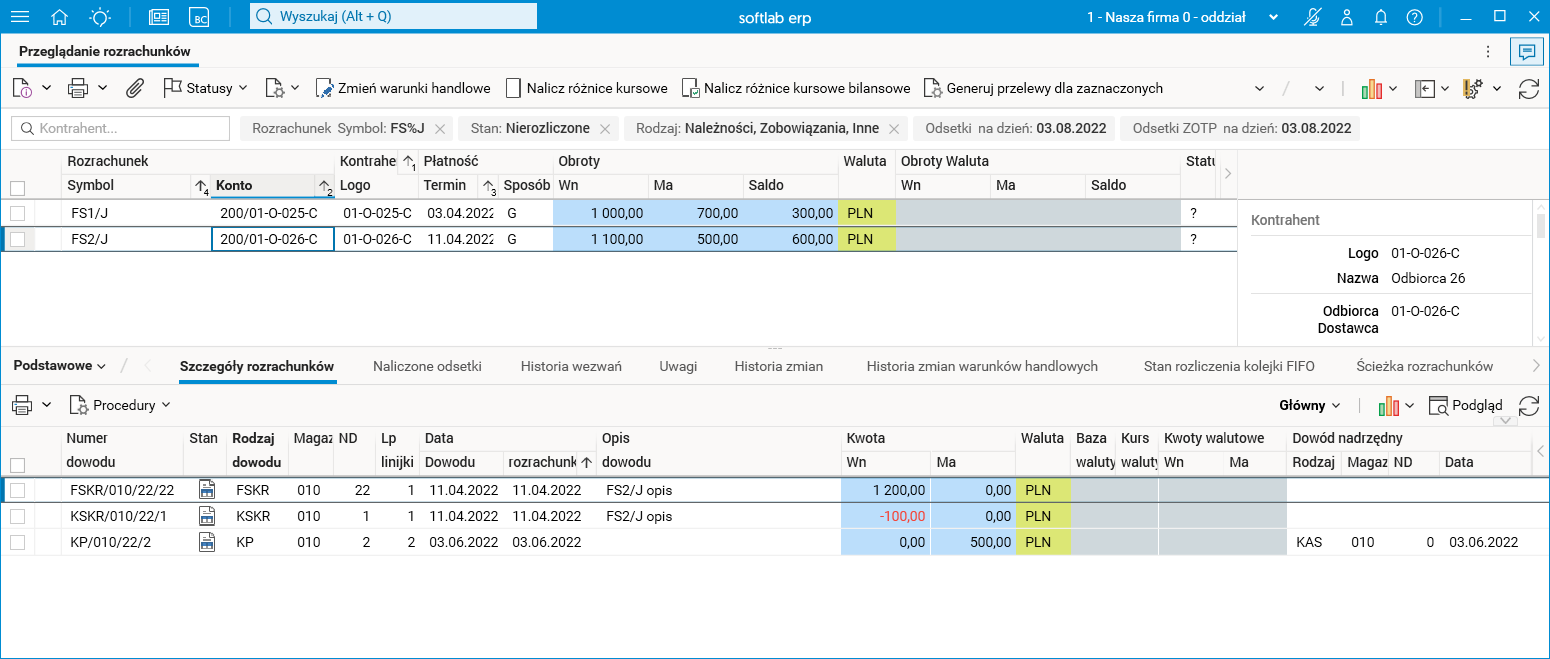
Task: Check the FS1/J row checkbox
Action: click(x=17, y=213)
